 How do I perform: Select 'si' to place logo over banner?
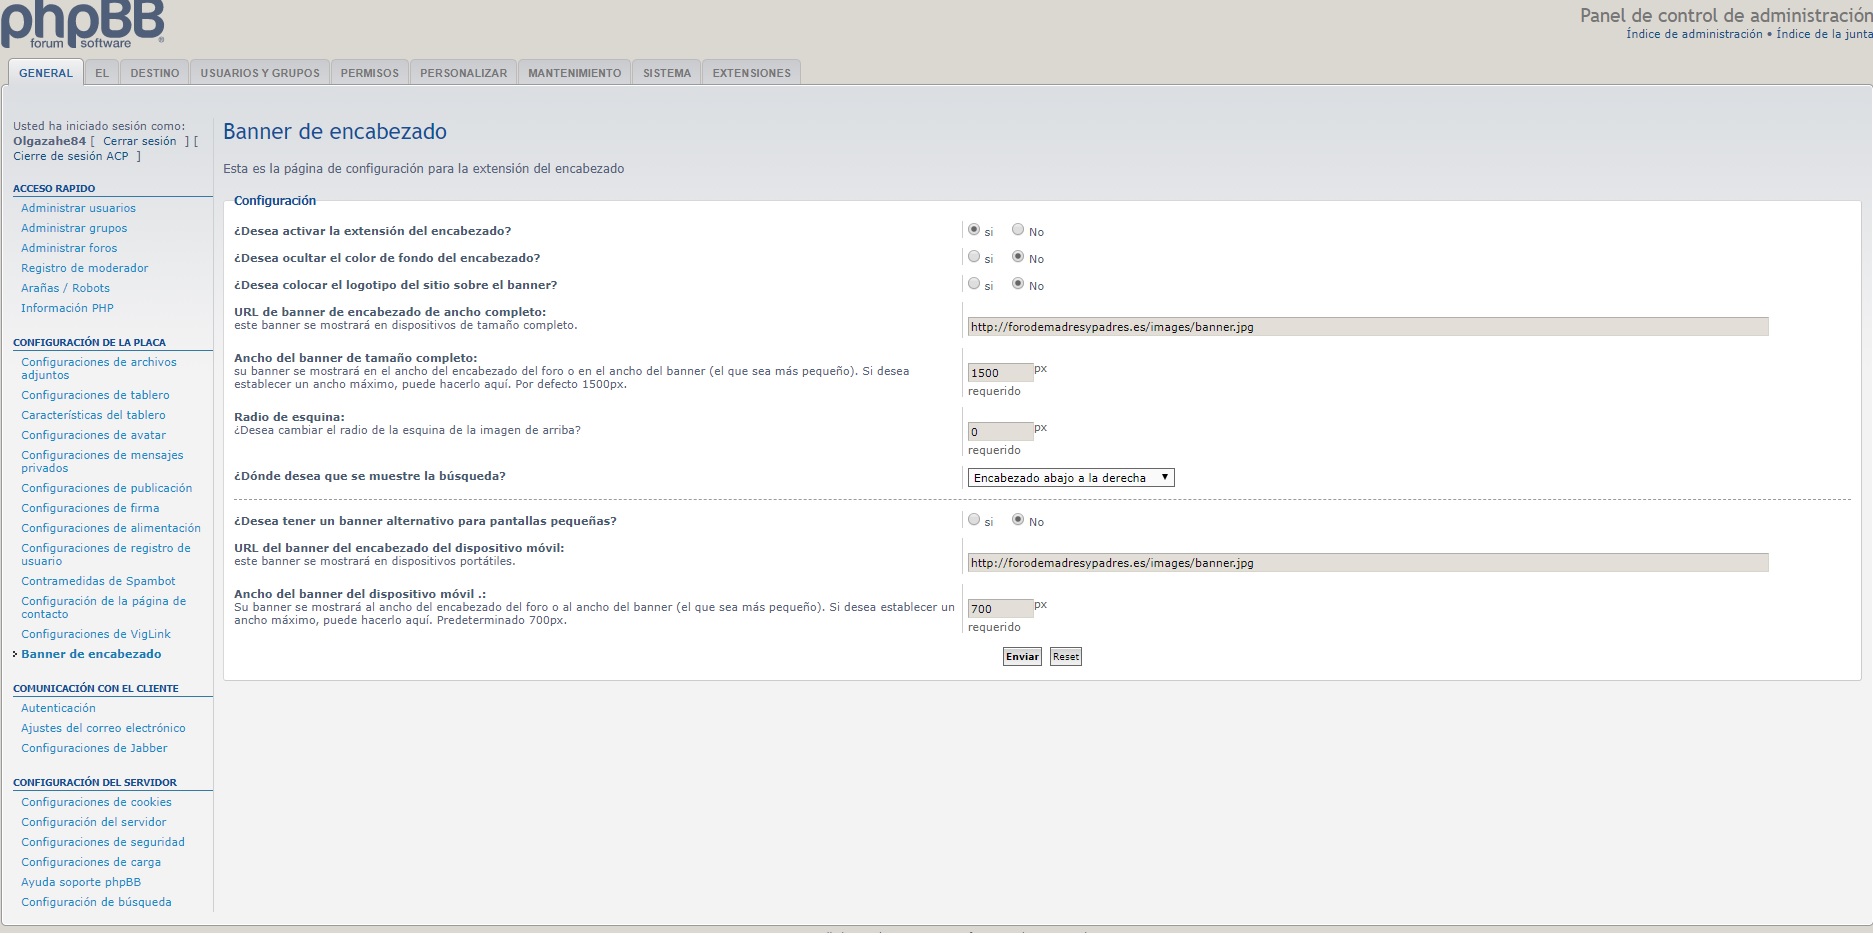point(974,284)
